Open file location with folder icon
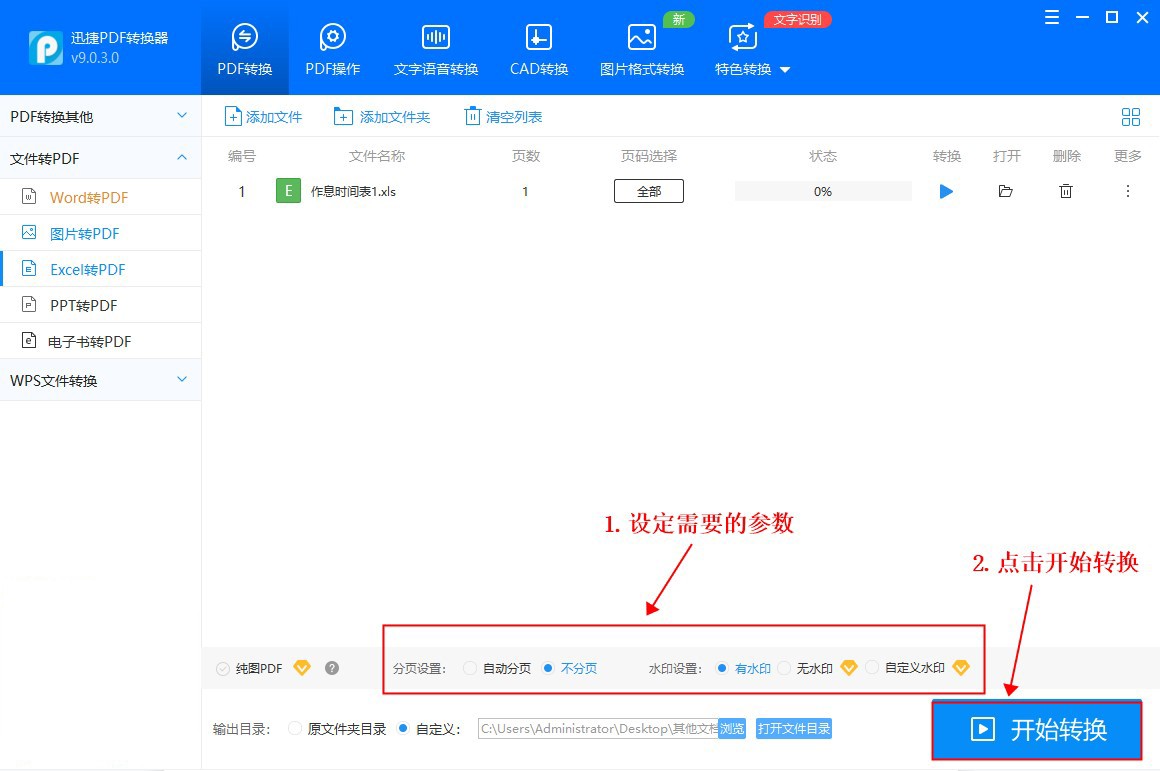Viewport: 1160px width, 771px height. click(1006, 191)
